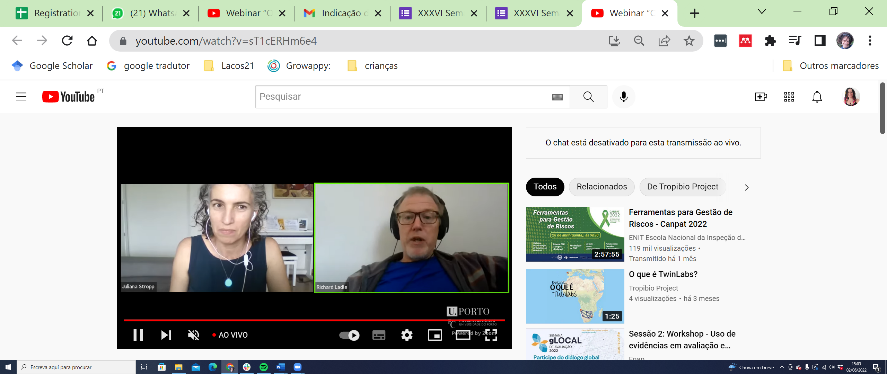Open Ferramentas para Gestão de Riscos video
The height and width of the screenshot is (374, 887).
(x=681, y=218)
